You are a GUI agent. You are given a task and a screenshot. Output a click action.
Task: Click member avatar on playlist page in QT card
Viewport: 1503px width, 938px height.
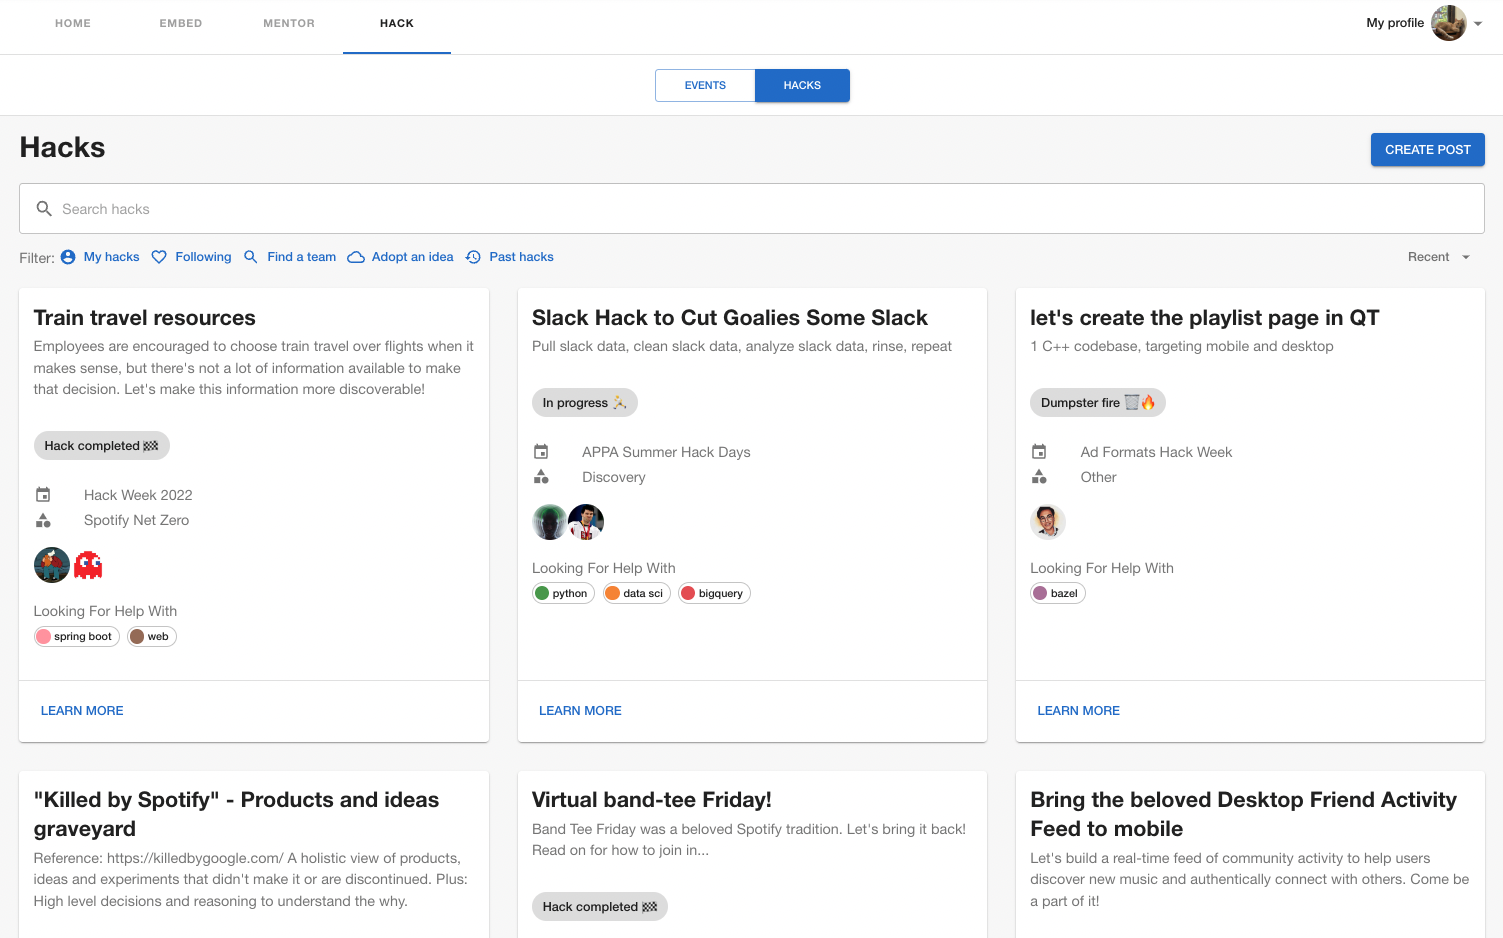(x=1048, y=522)
